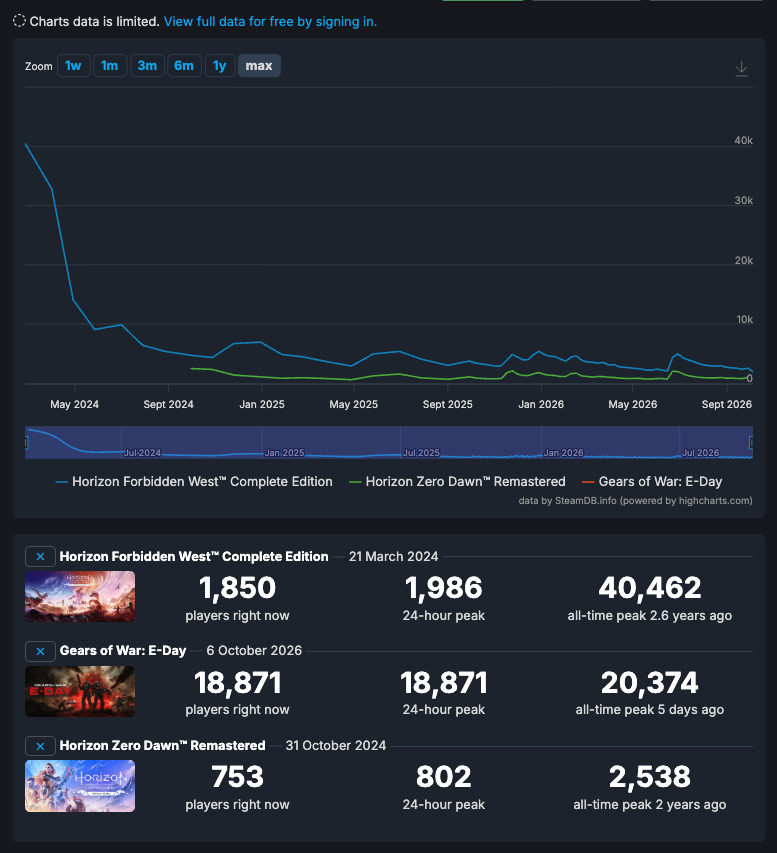Click the May 2024 x-axis label
The width and height of the screenshot is (777, 853).
(75, 404)
